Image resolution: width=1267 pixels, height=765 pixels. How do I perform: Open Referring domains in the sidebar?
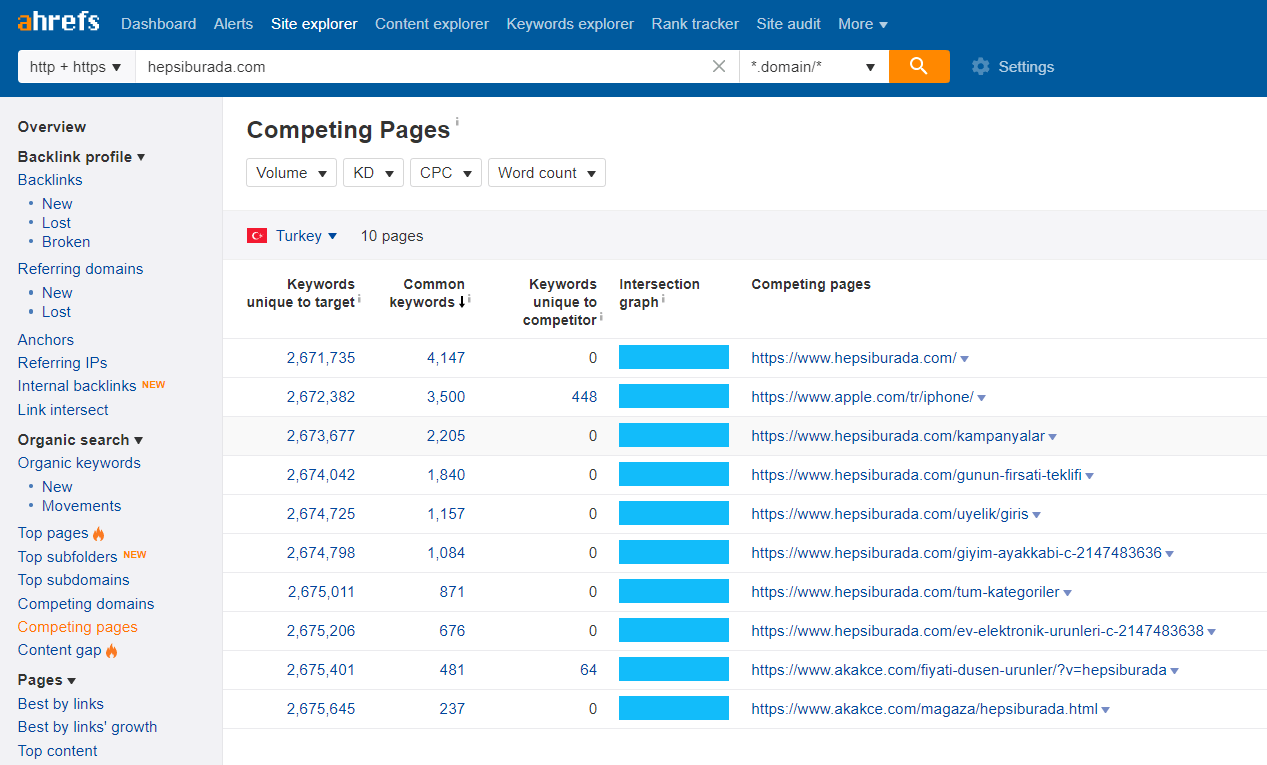pos(80,269)
